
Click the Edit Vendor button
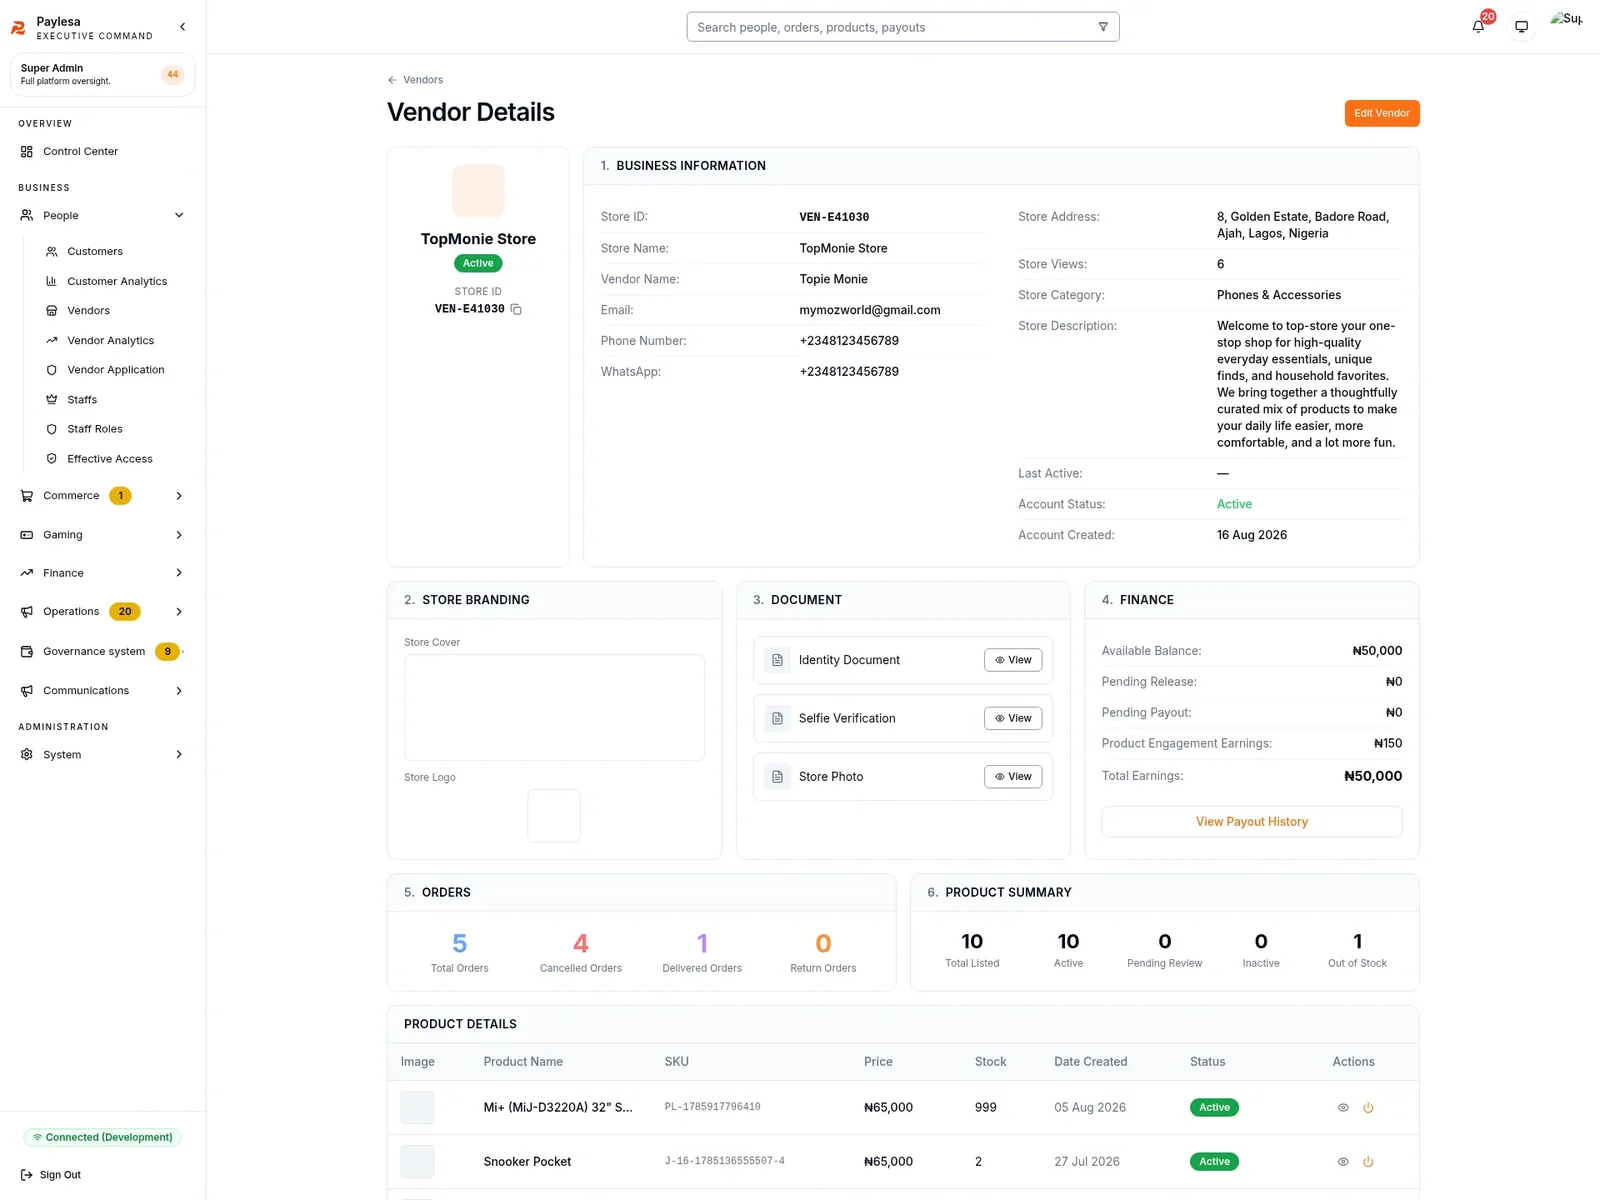(1382, 114)
